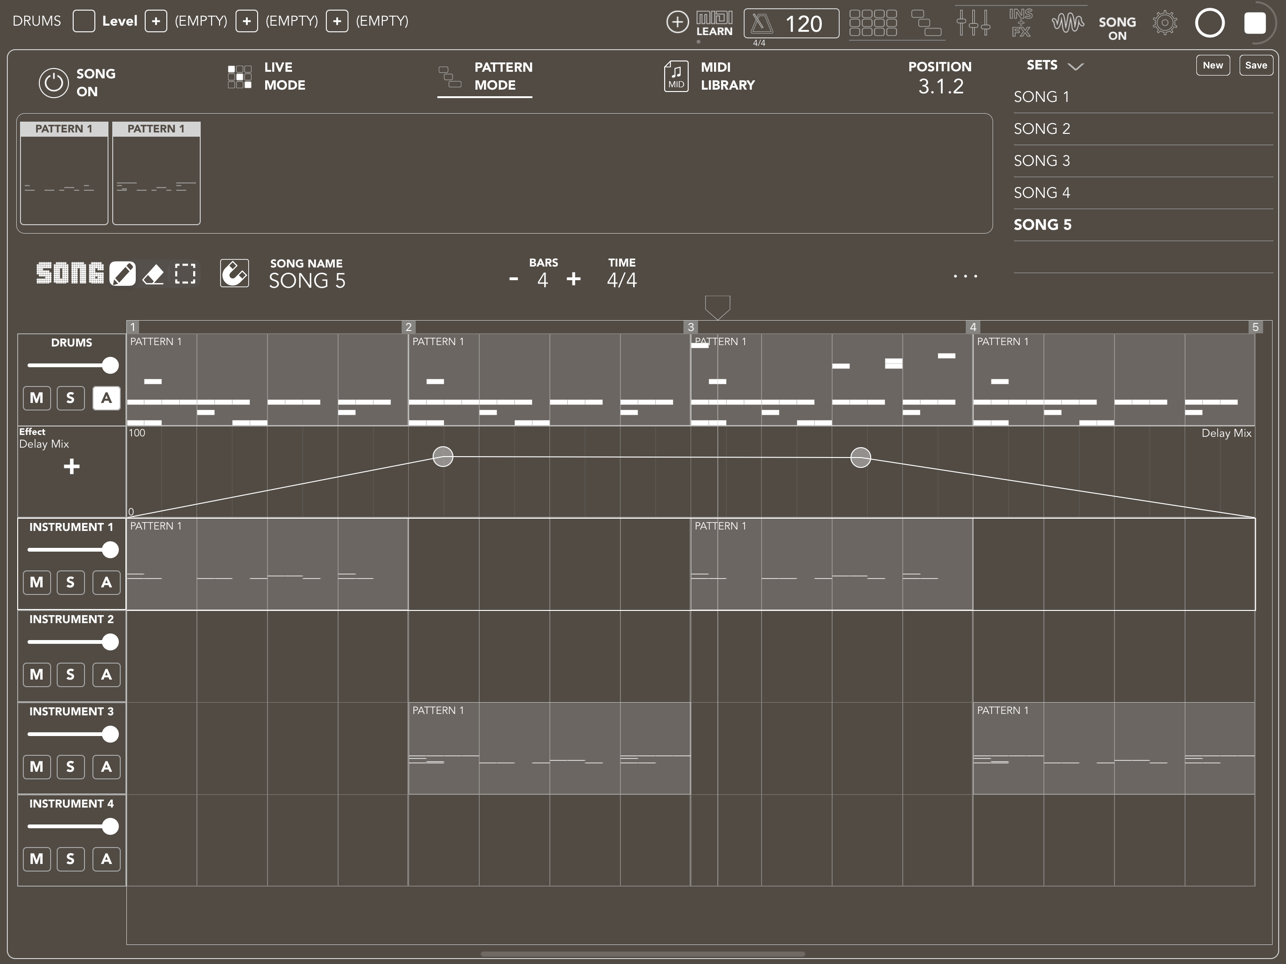The width and height of the screenshot is (1286, 964).
Task: Click the MIDI Learn icon
Action: (x=714, y=23)
